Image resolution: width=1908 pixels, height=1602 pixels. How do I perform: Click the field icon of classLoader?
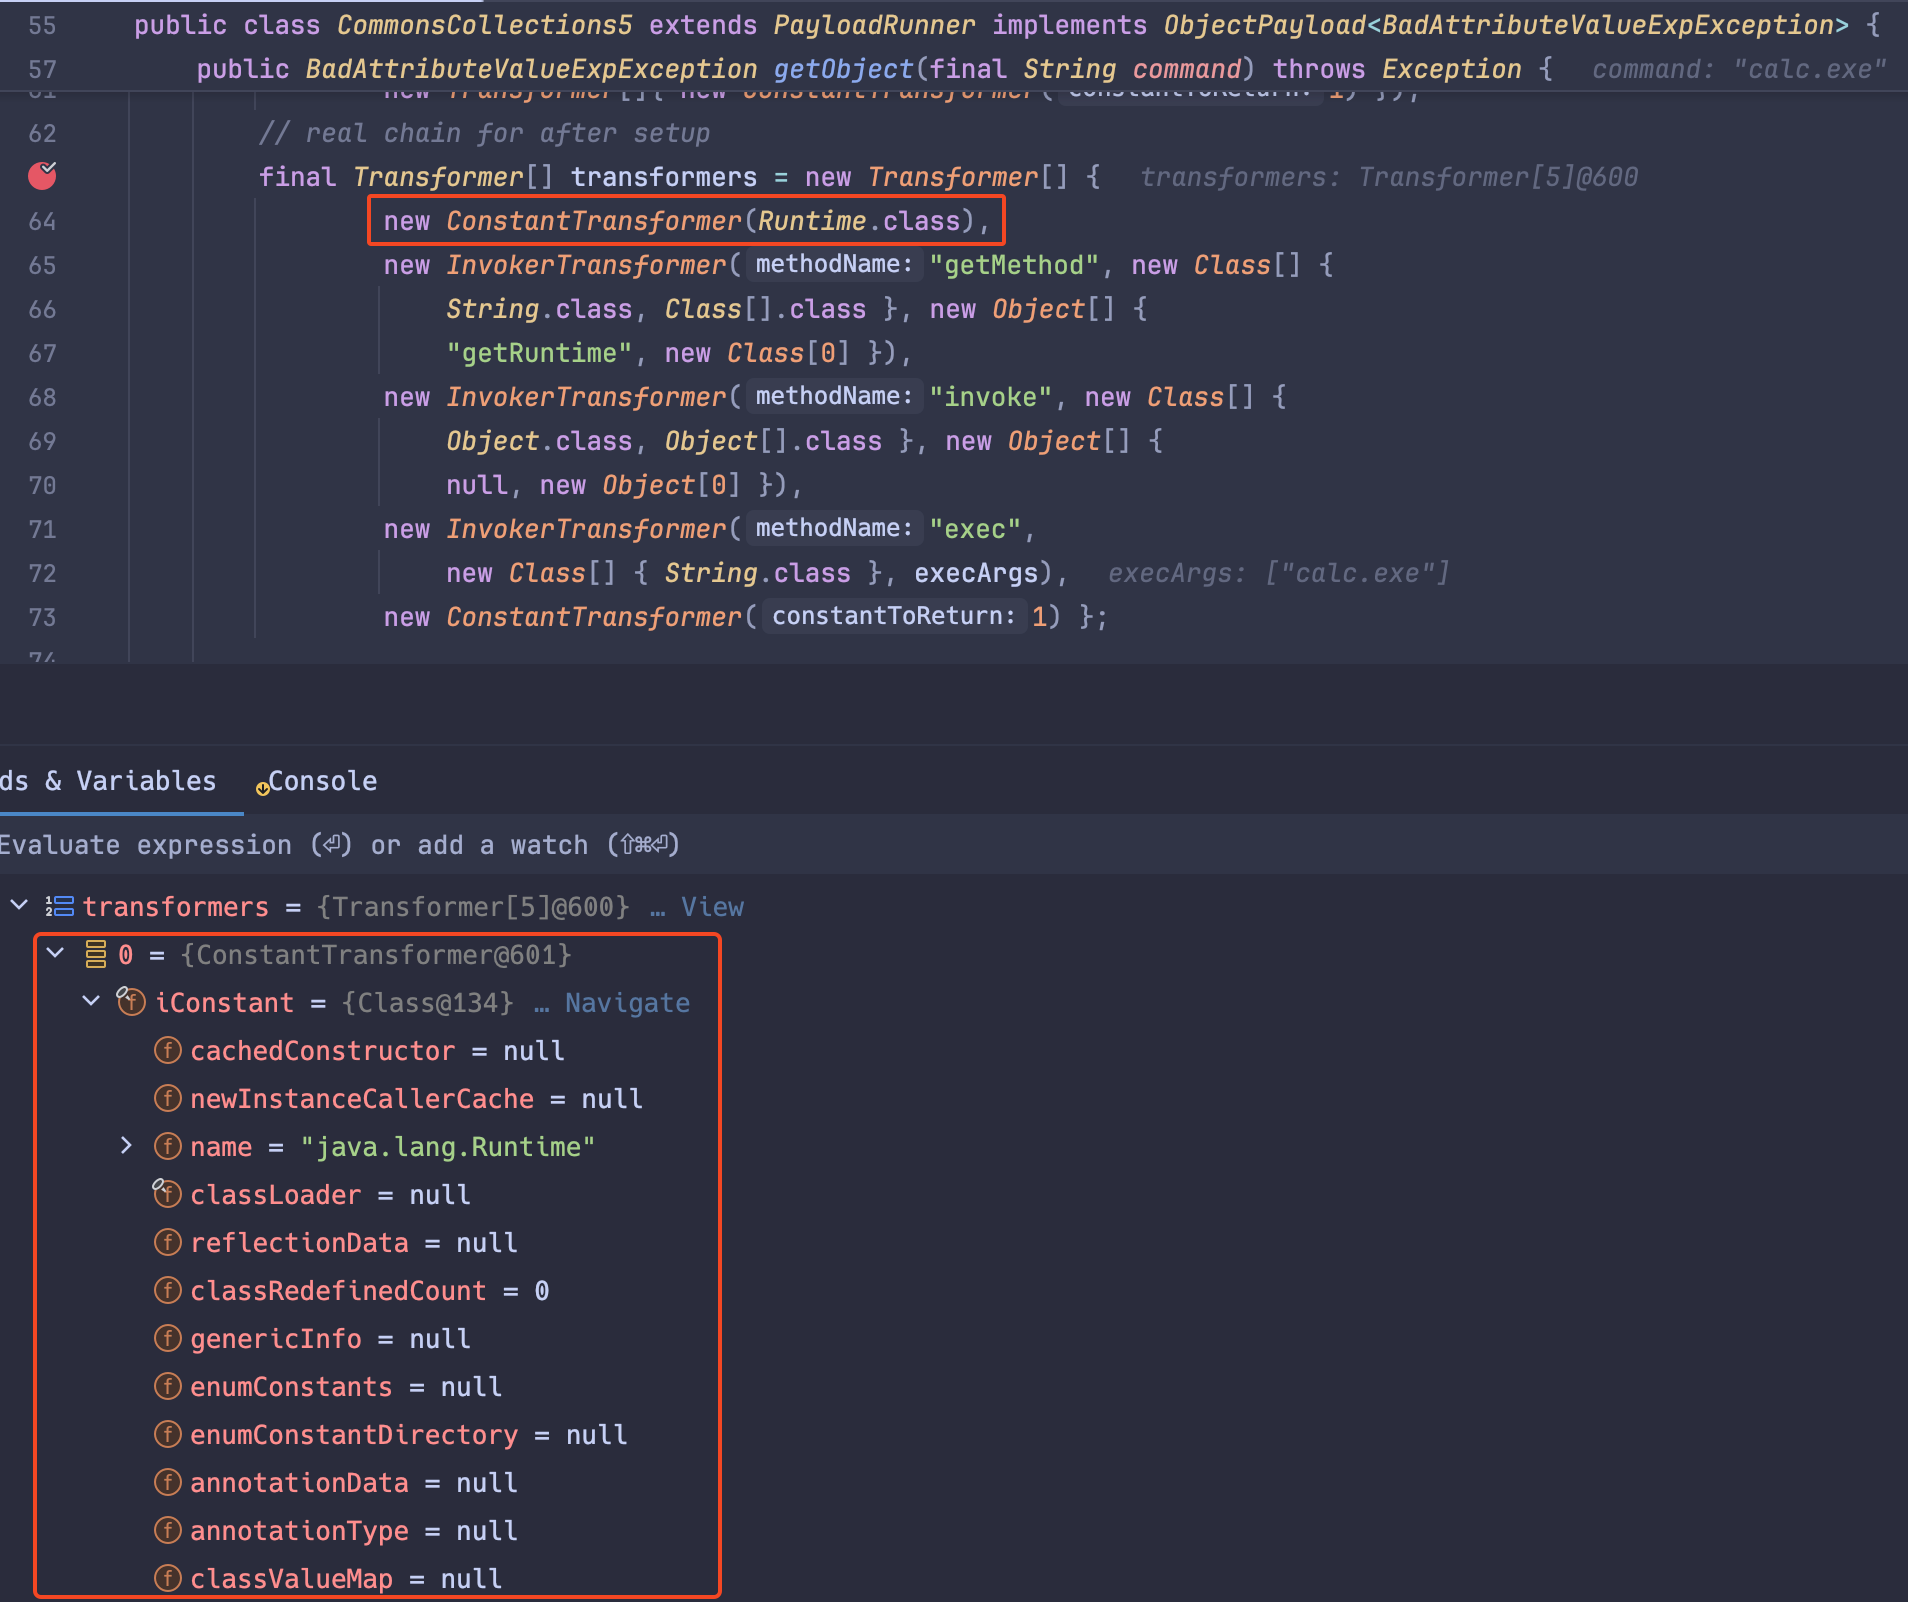[x=166, y=1193]
